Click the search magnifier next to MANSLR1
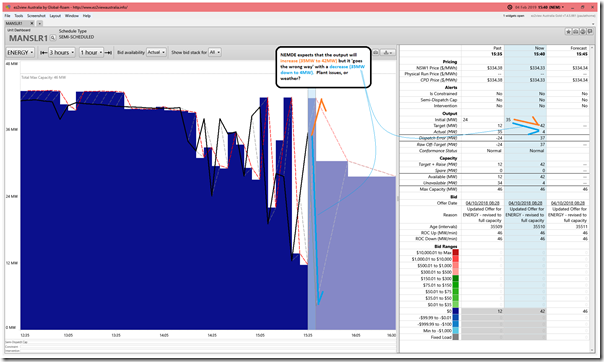 tap(53, 38)
